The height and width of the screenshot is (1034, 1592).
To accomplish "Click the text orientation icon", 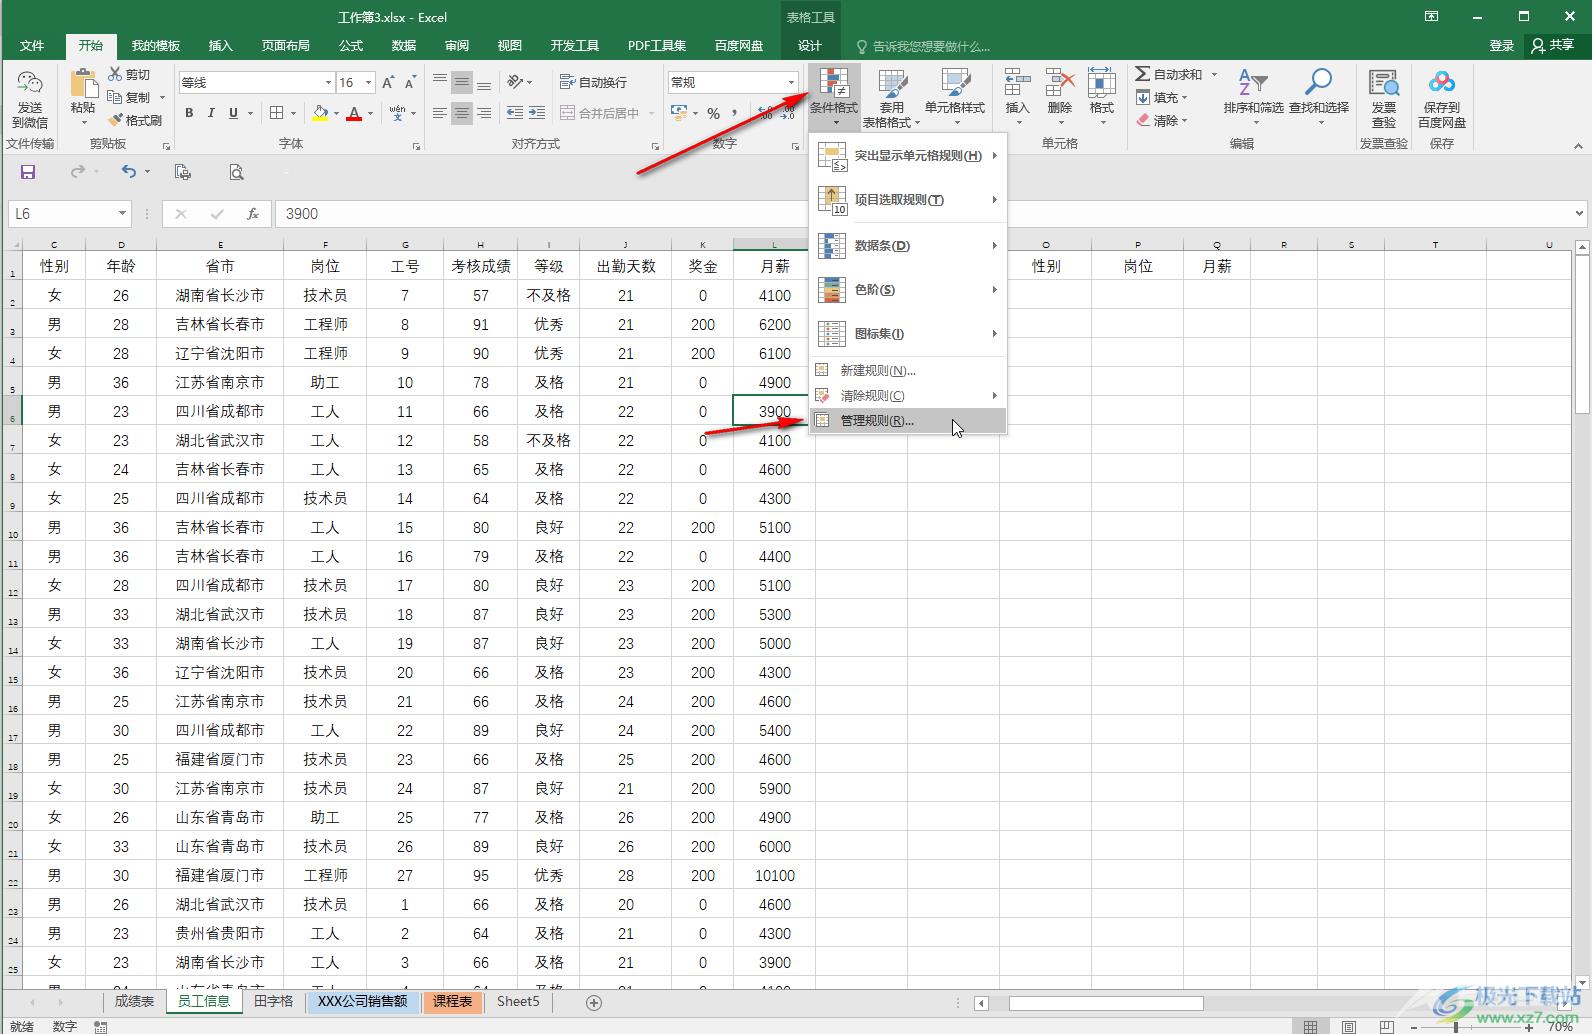I will [515, 82].
